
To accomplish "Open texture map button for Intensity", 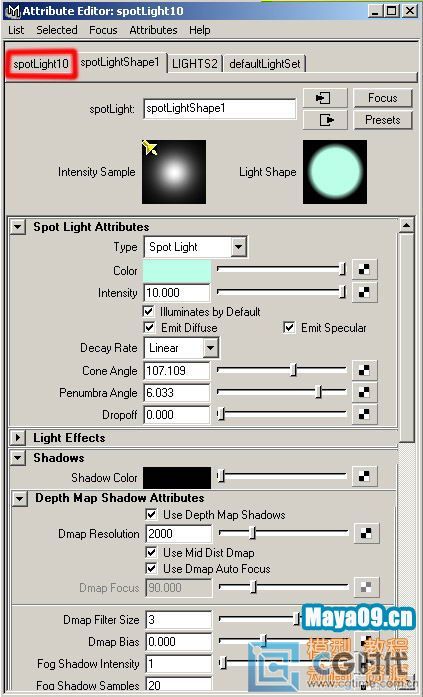I will (365, 292).
